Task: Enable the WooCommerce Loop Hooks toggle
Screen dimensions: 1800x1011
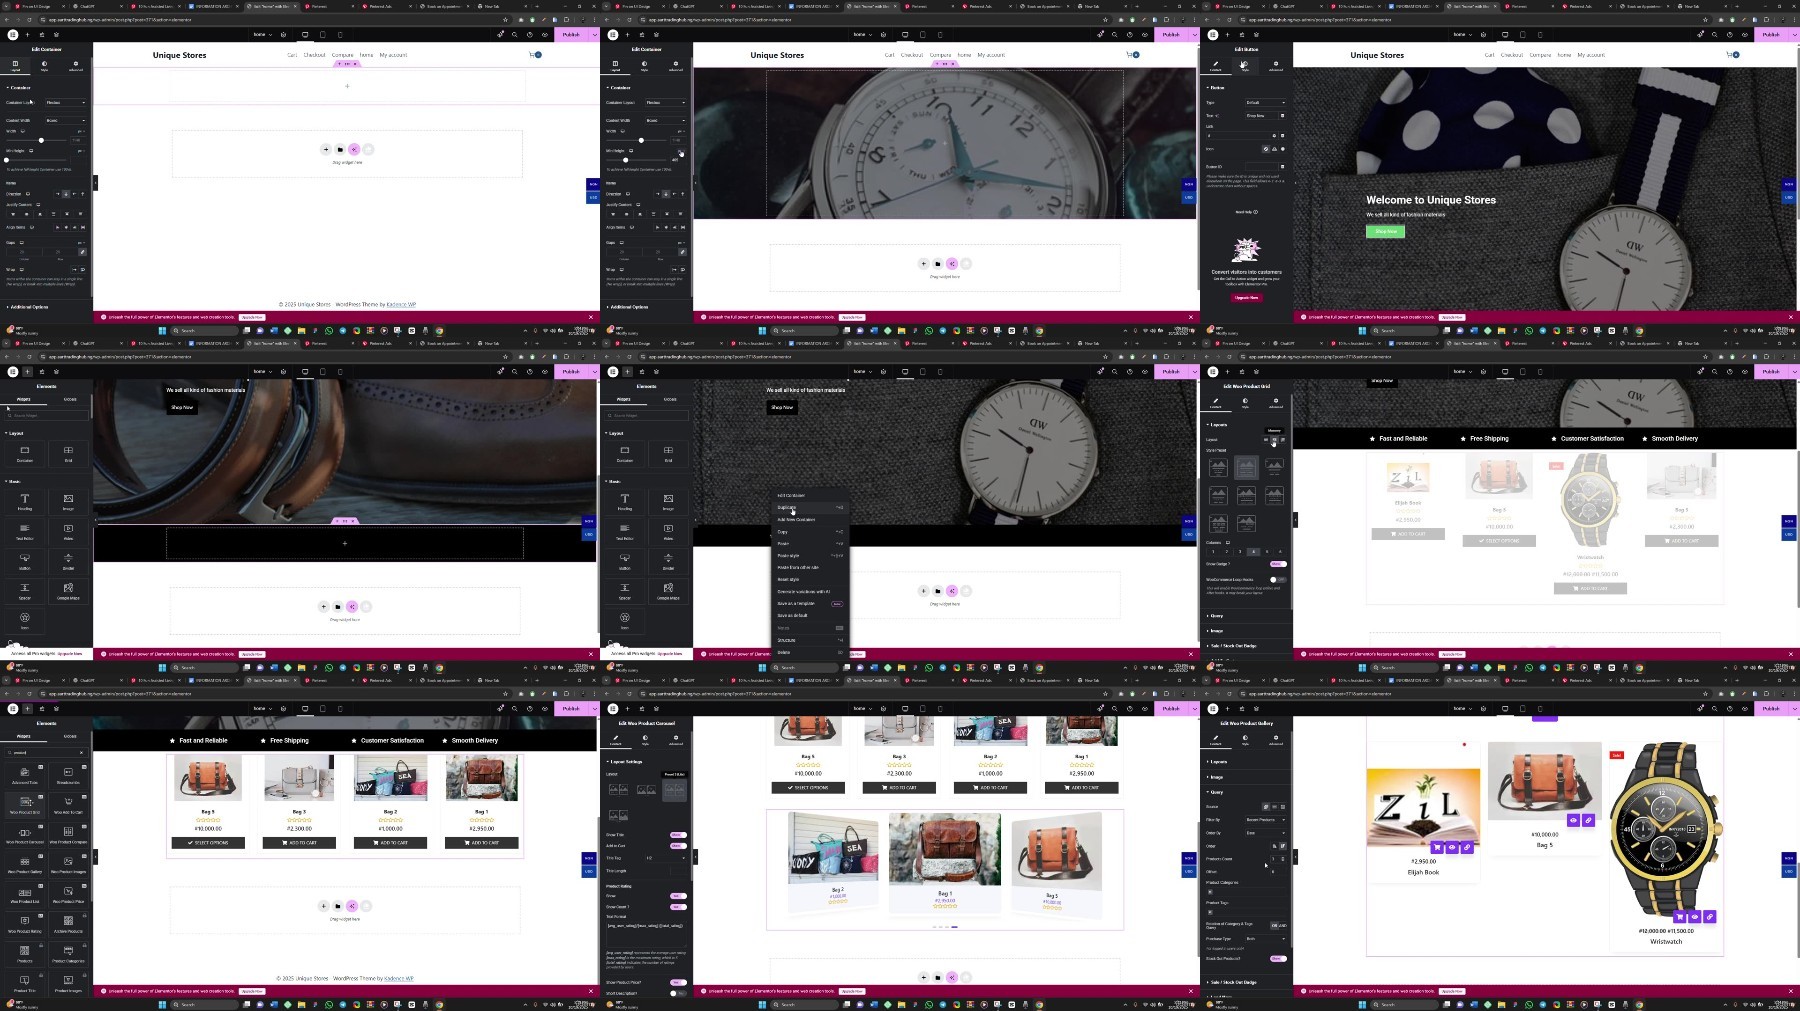Action: pyautogui.click(x=1278, y=579)
